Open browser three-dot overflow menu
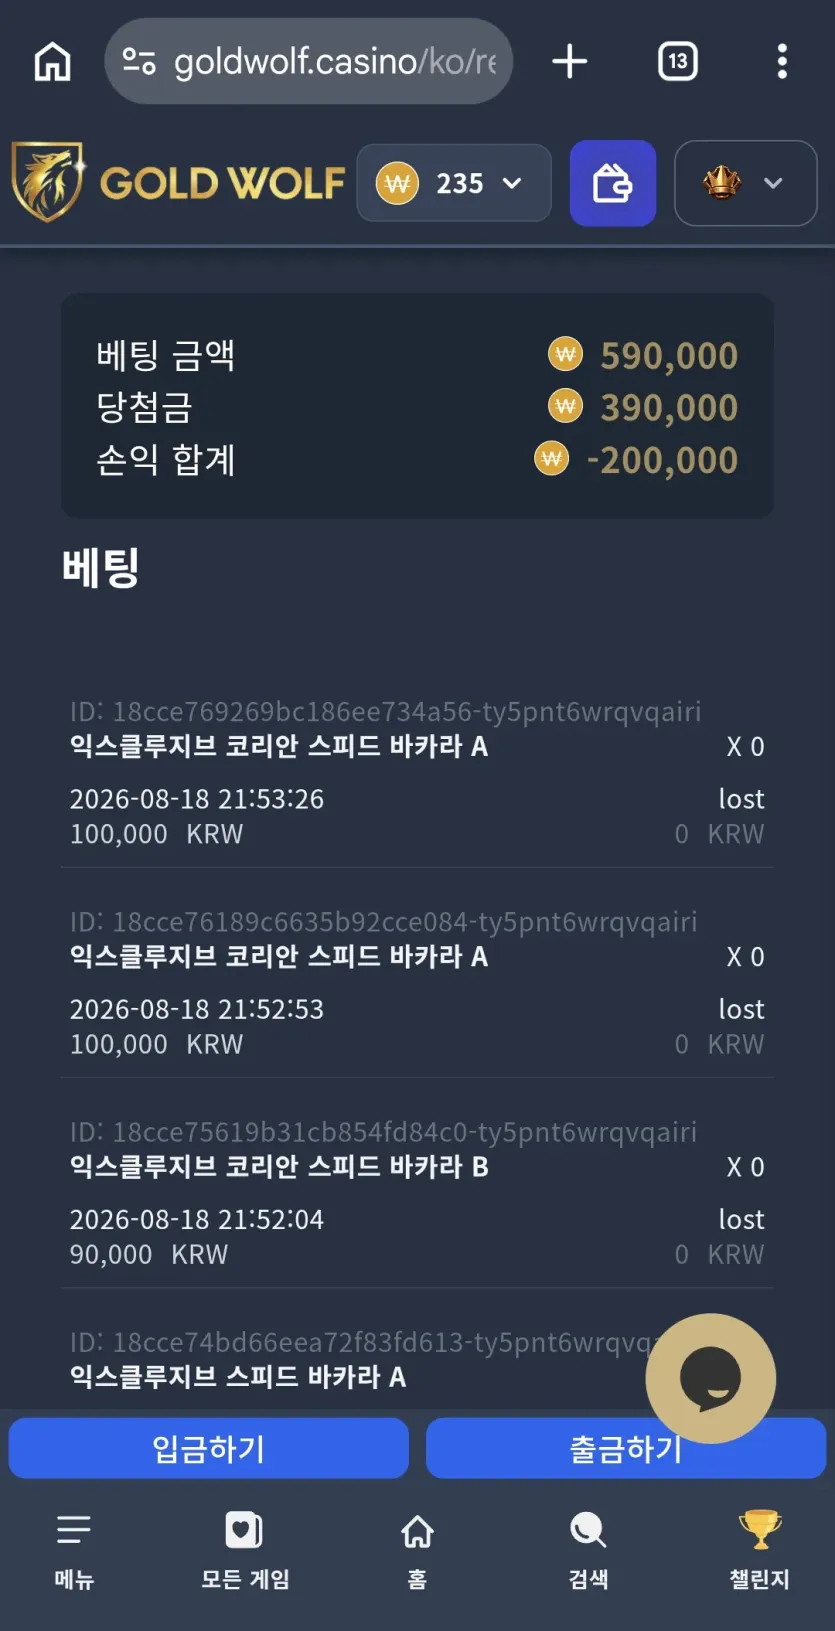Viewport: 835px width, 1631px height. 782,61
